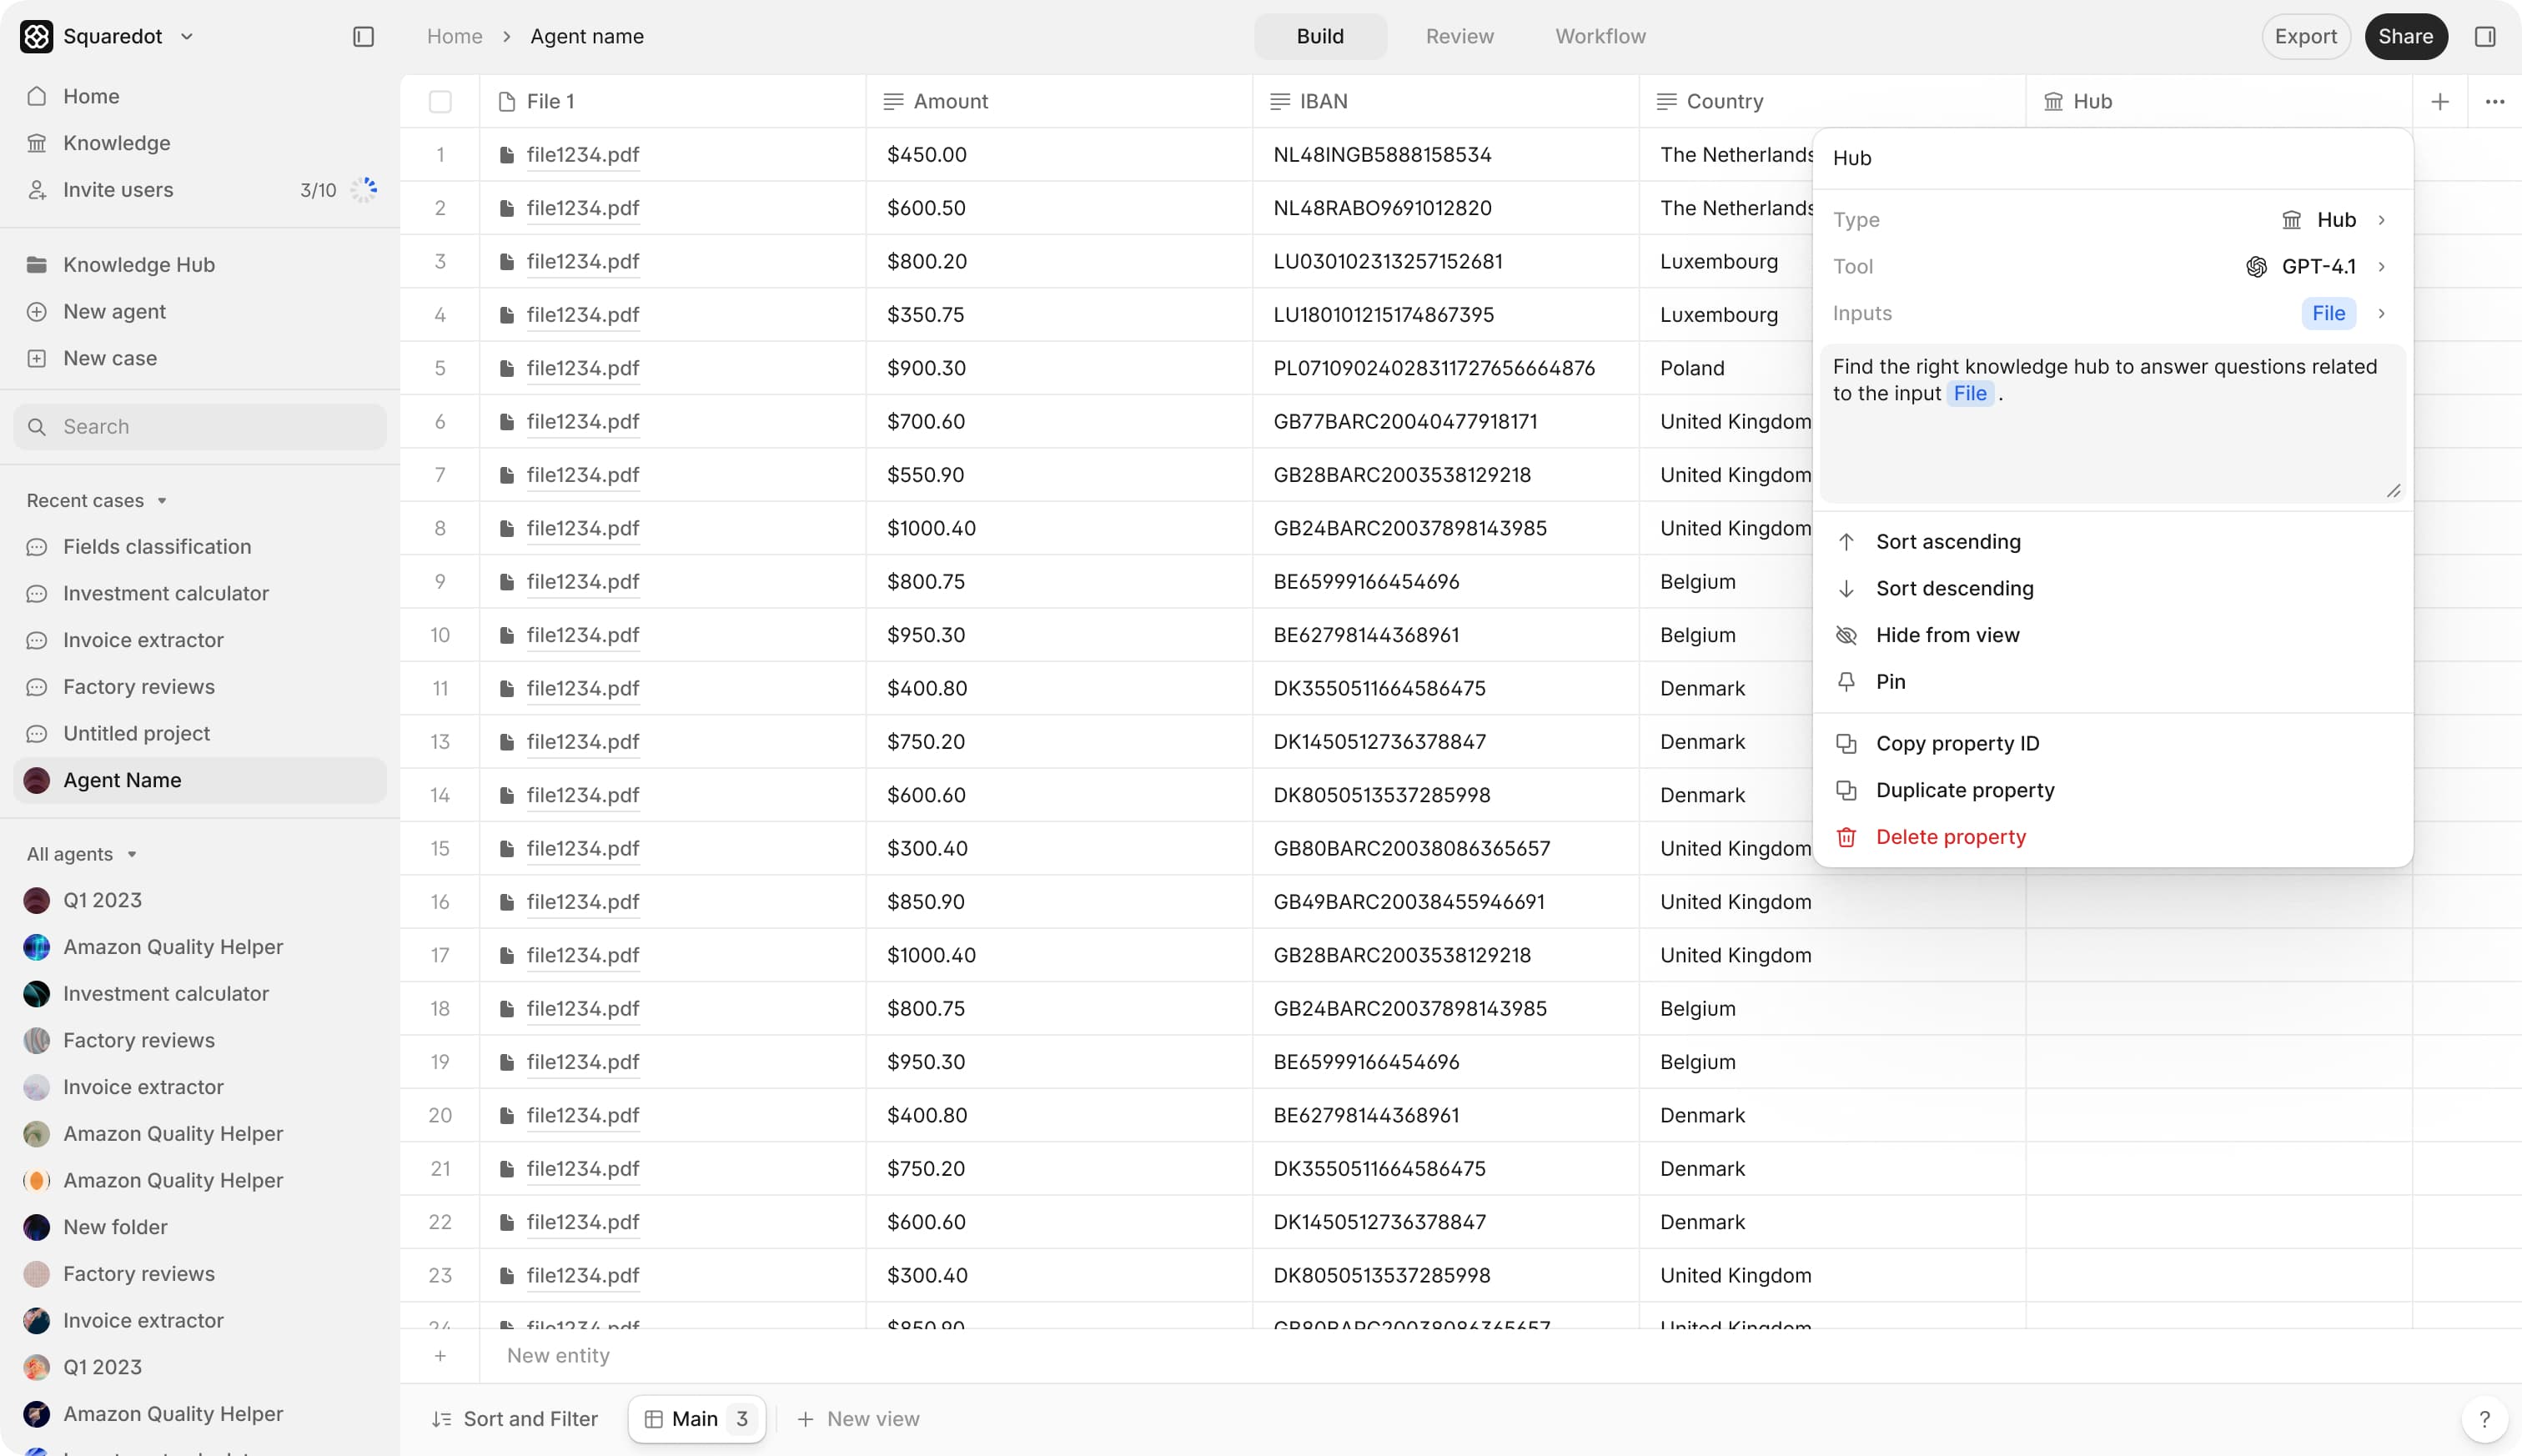Toggle the right side panel icon
The height and width of the screenshot is (1456, 2522).
coord(2485,37)
